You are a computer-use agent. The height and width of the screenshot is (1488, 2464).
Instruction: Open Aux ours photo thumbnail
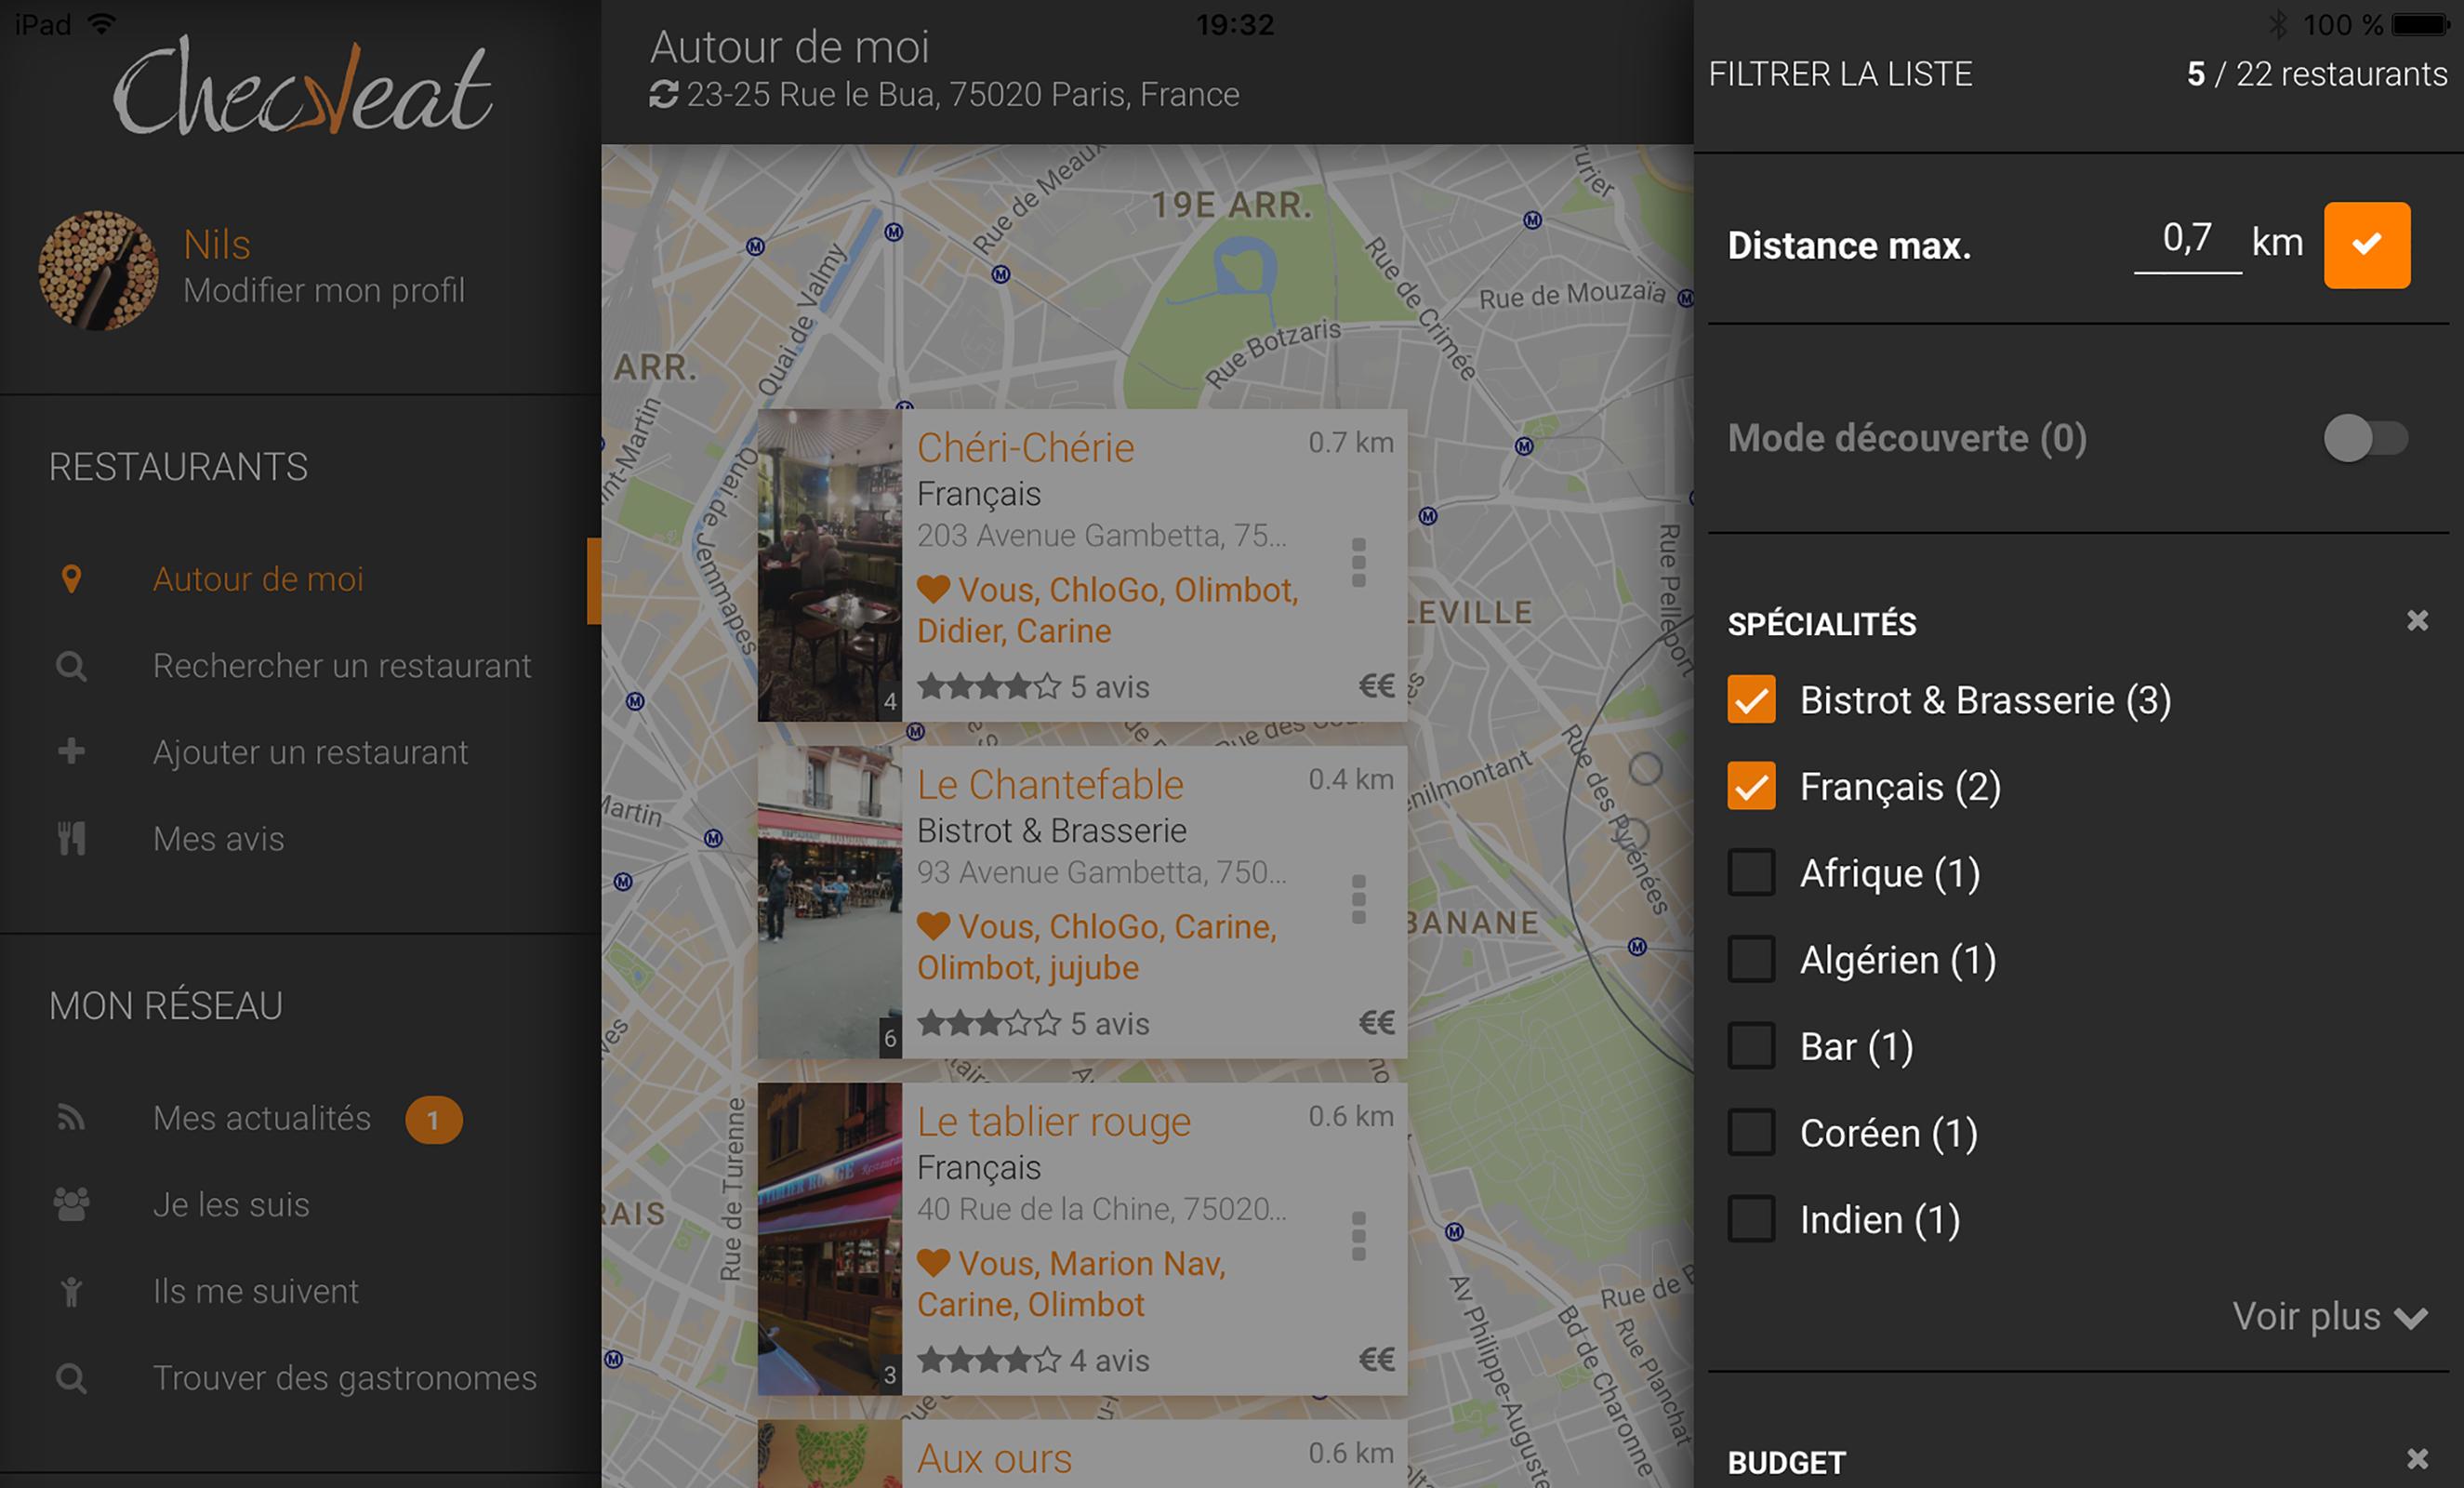point(830,1454)
